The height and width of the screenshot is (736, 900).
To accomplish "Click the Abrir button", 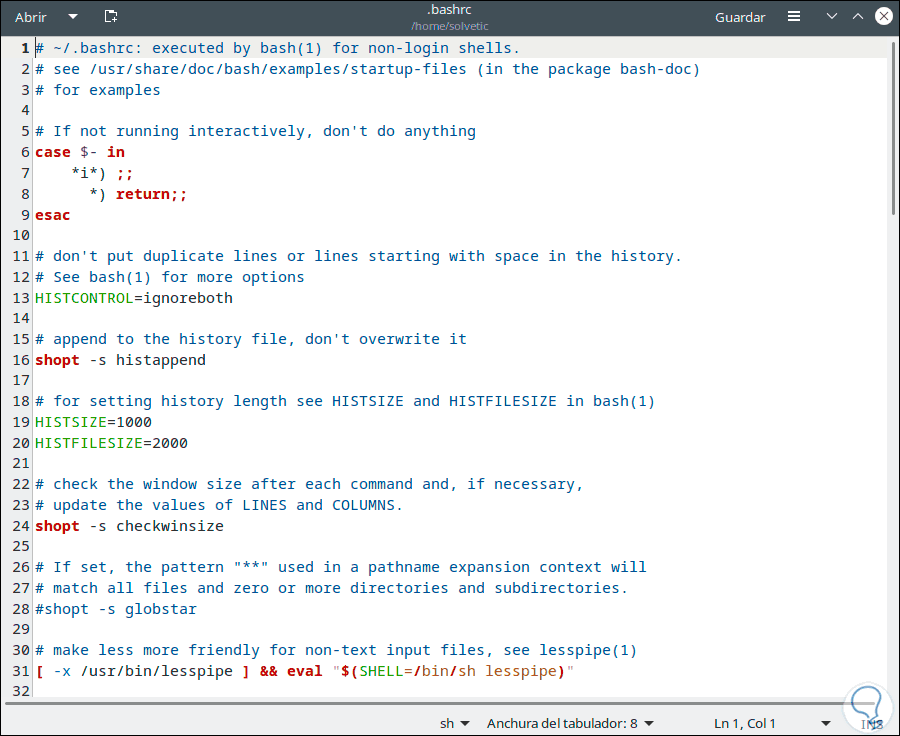I will [31, 17].
